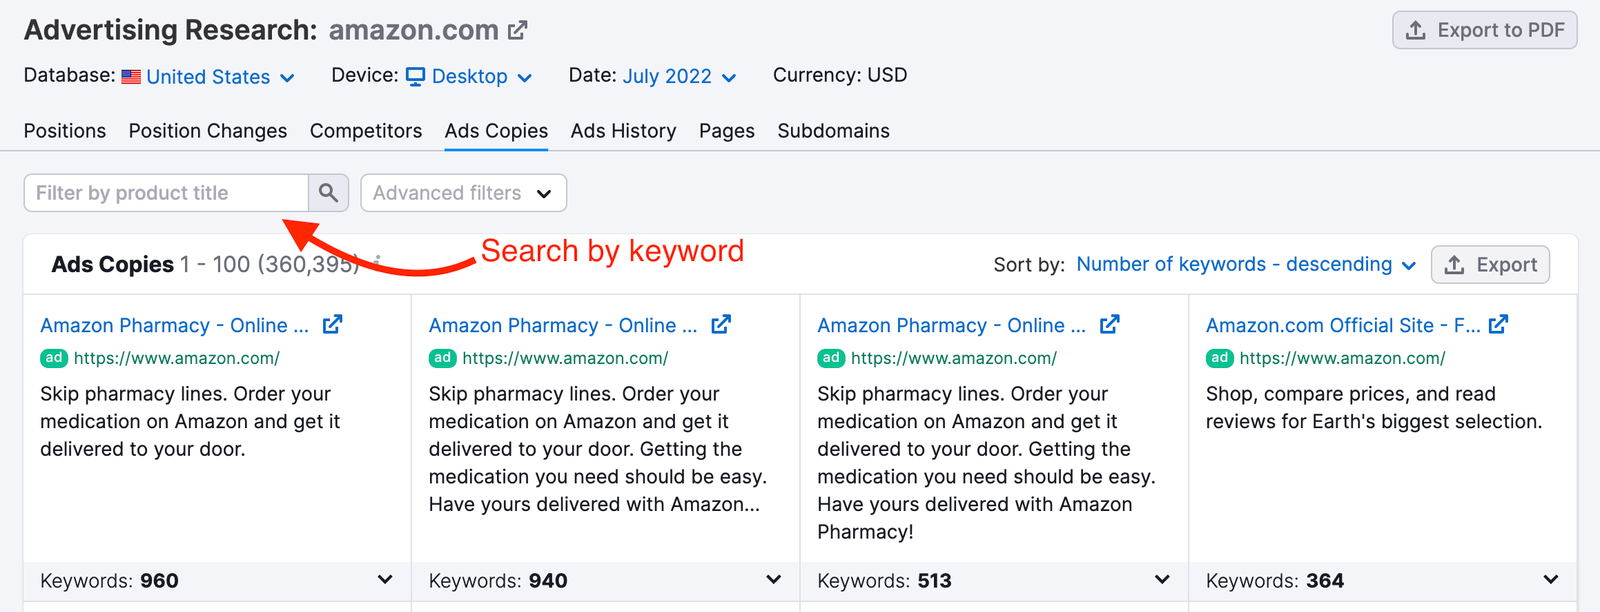Click the Export to PDF button
Viewport: 1600px width, 612px height.
(x=1484, y=29)
